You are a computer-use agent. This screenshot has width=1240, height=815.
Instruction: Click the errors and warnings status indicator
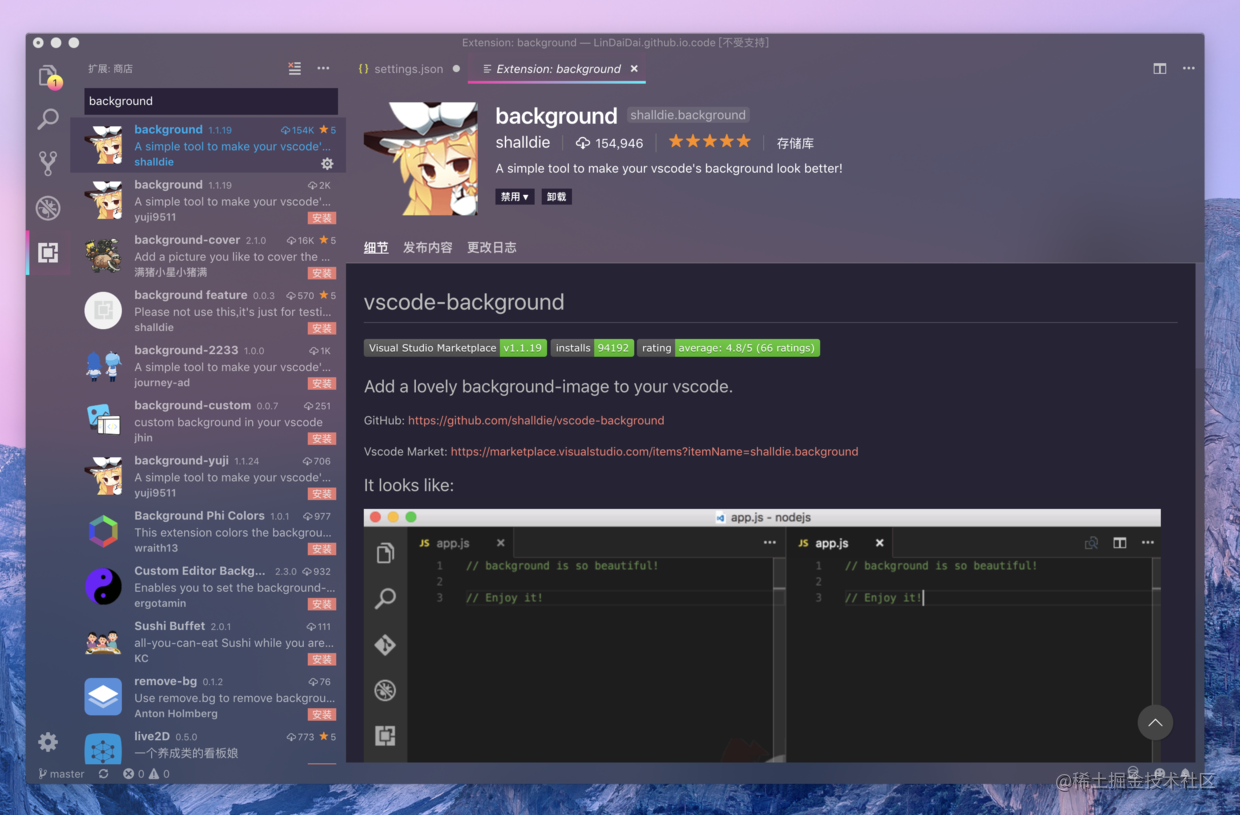click(x=146, y=774)
